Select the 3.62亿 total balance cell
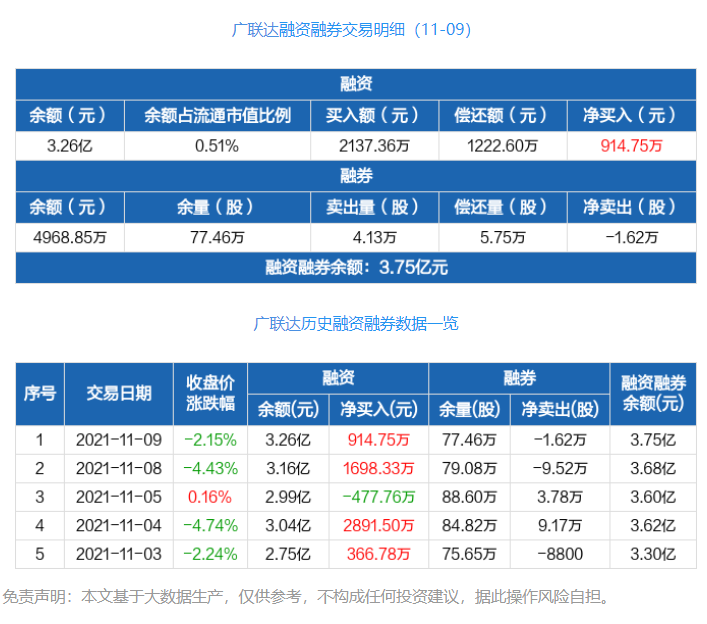The height and width of the screenshot is (624, 707). click(653, 525)
